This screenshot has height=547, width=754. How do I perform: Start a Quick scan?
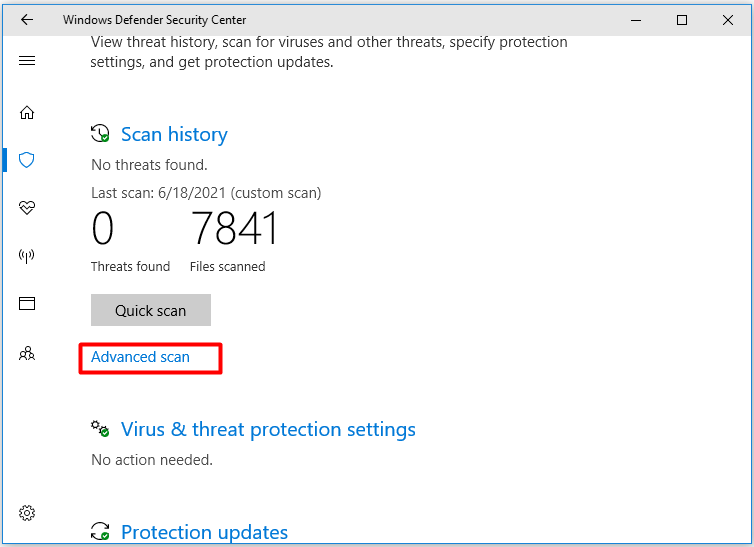pyautogui.click(x=151, y=310)
